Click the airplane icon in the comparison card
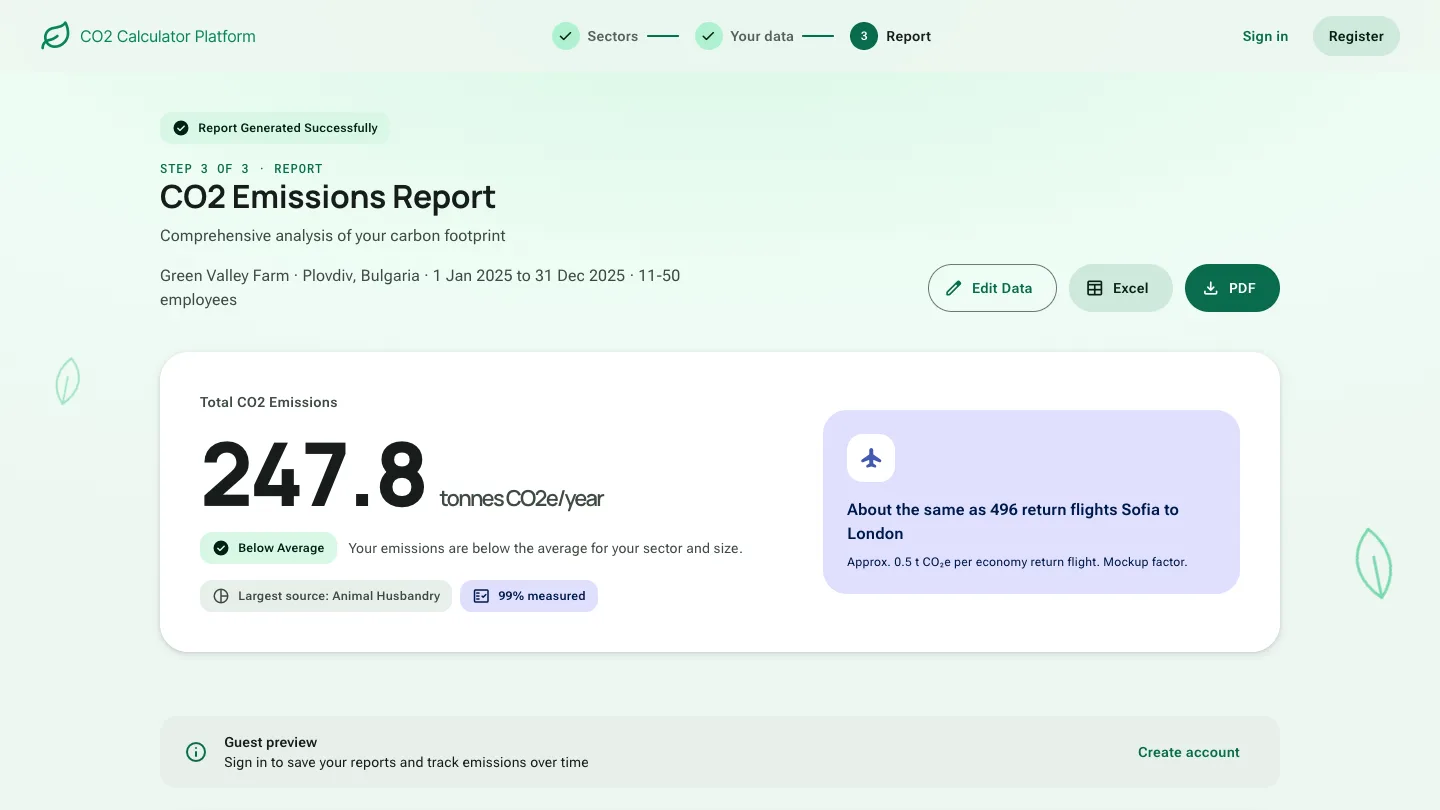The height and width of the screenshot is (810, 1440). coord(871,458)
